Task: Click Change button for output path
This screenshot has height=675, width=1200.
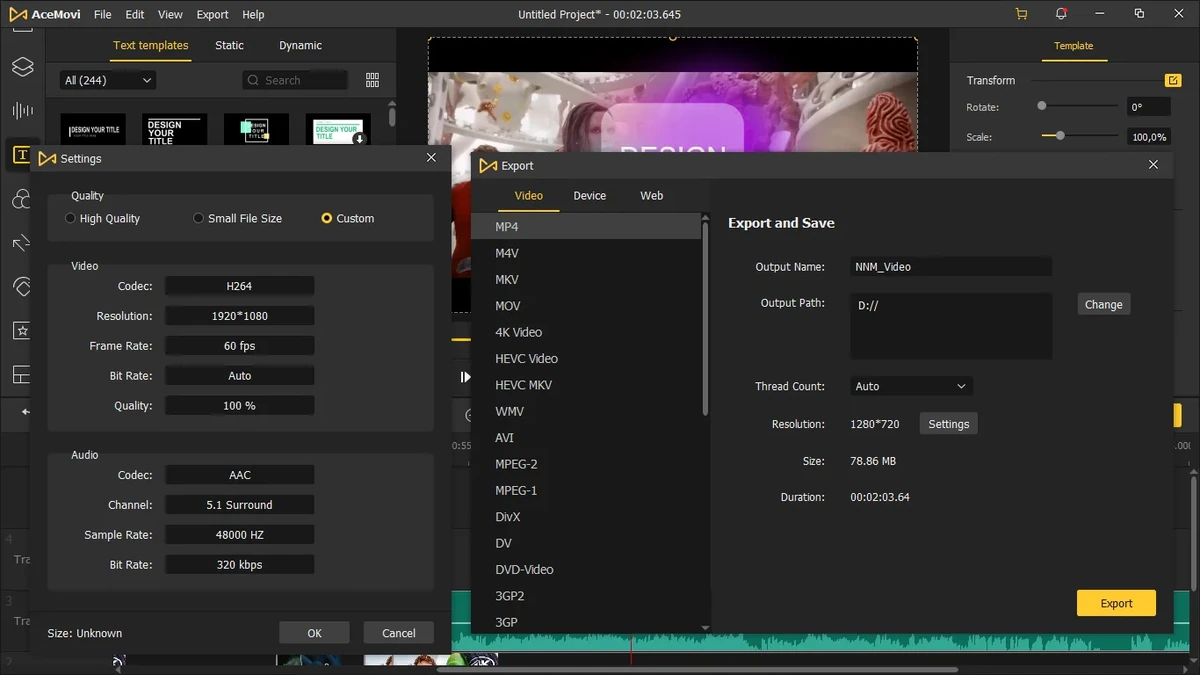Action: click(1104, 304)
